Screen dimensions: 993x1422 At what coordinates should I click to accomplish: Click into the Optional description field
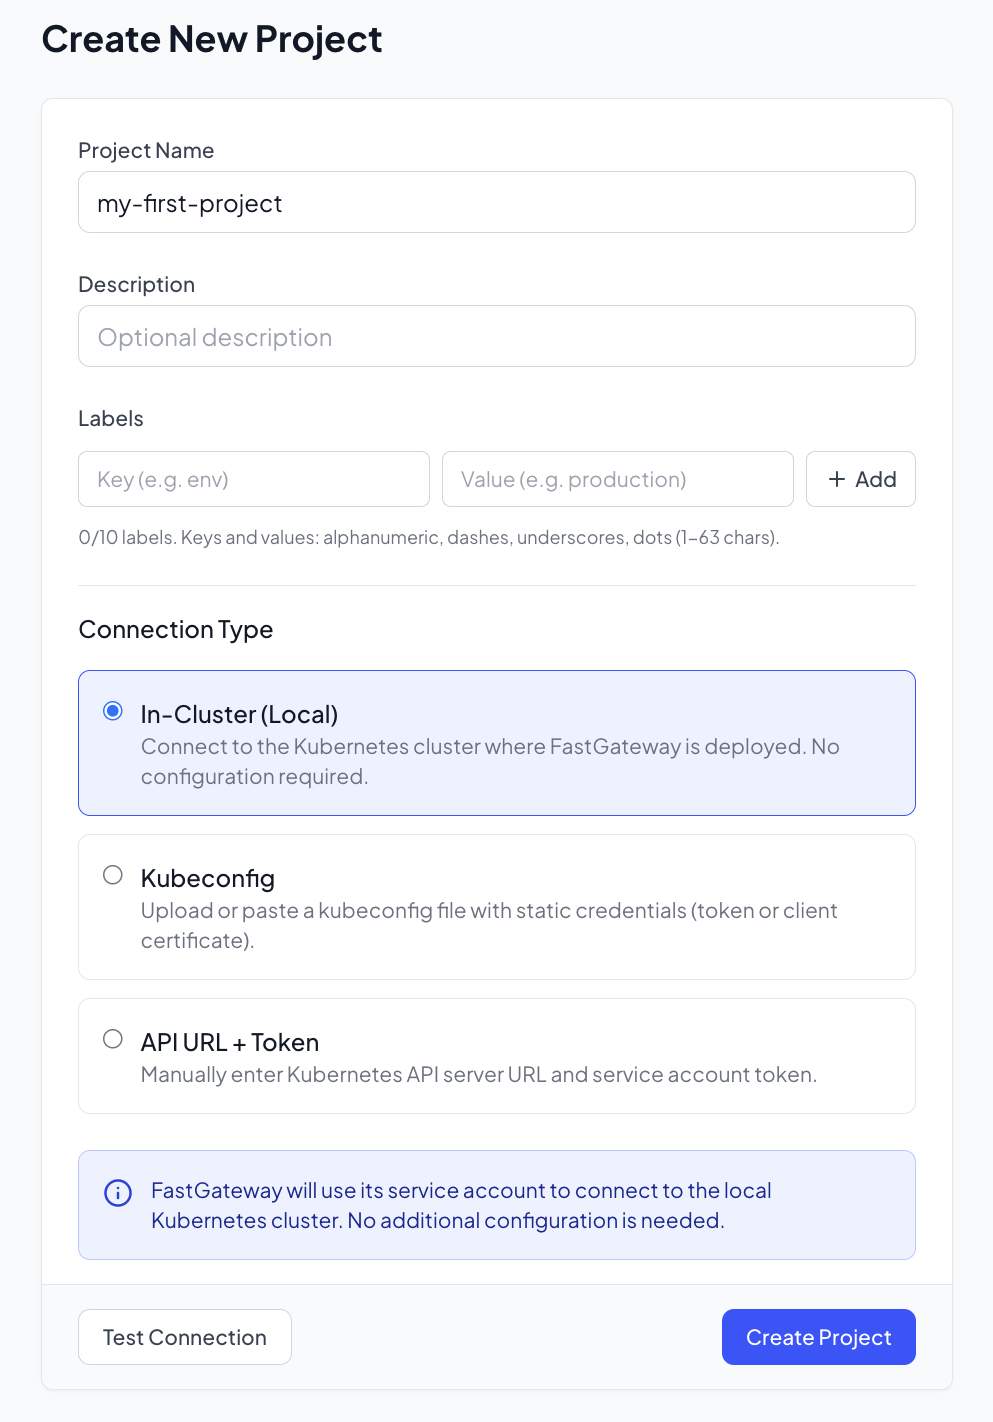tap(496, 337)
